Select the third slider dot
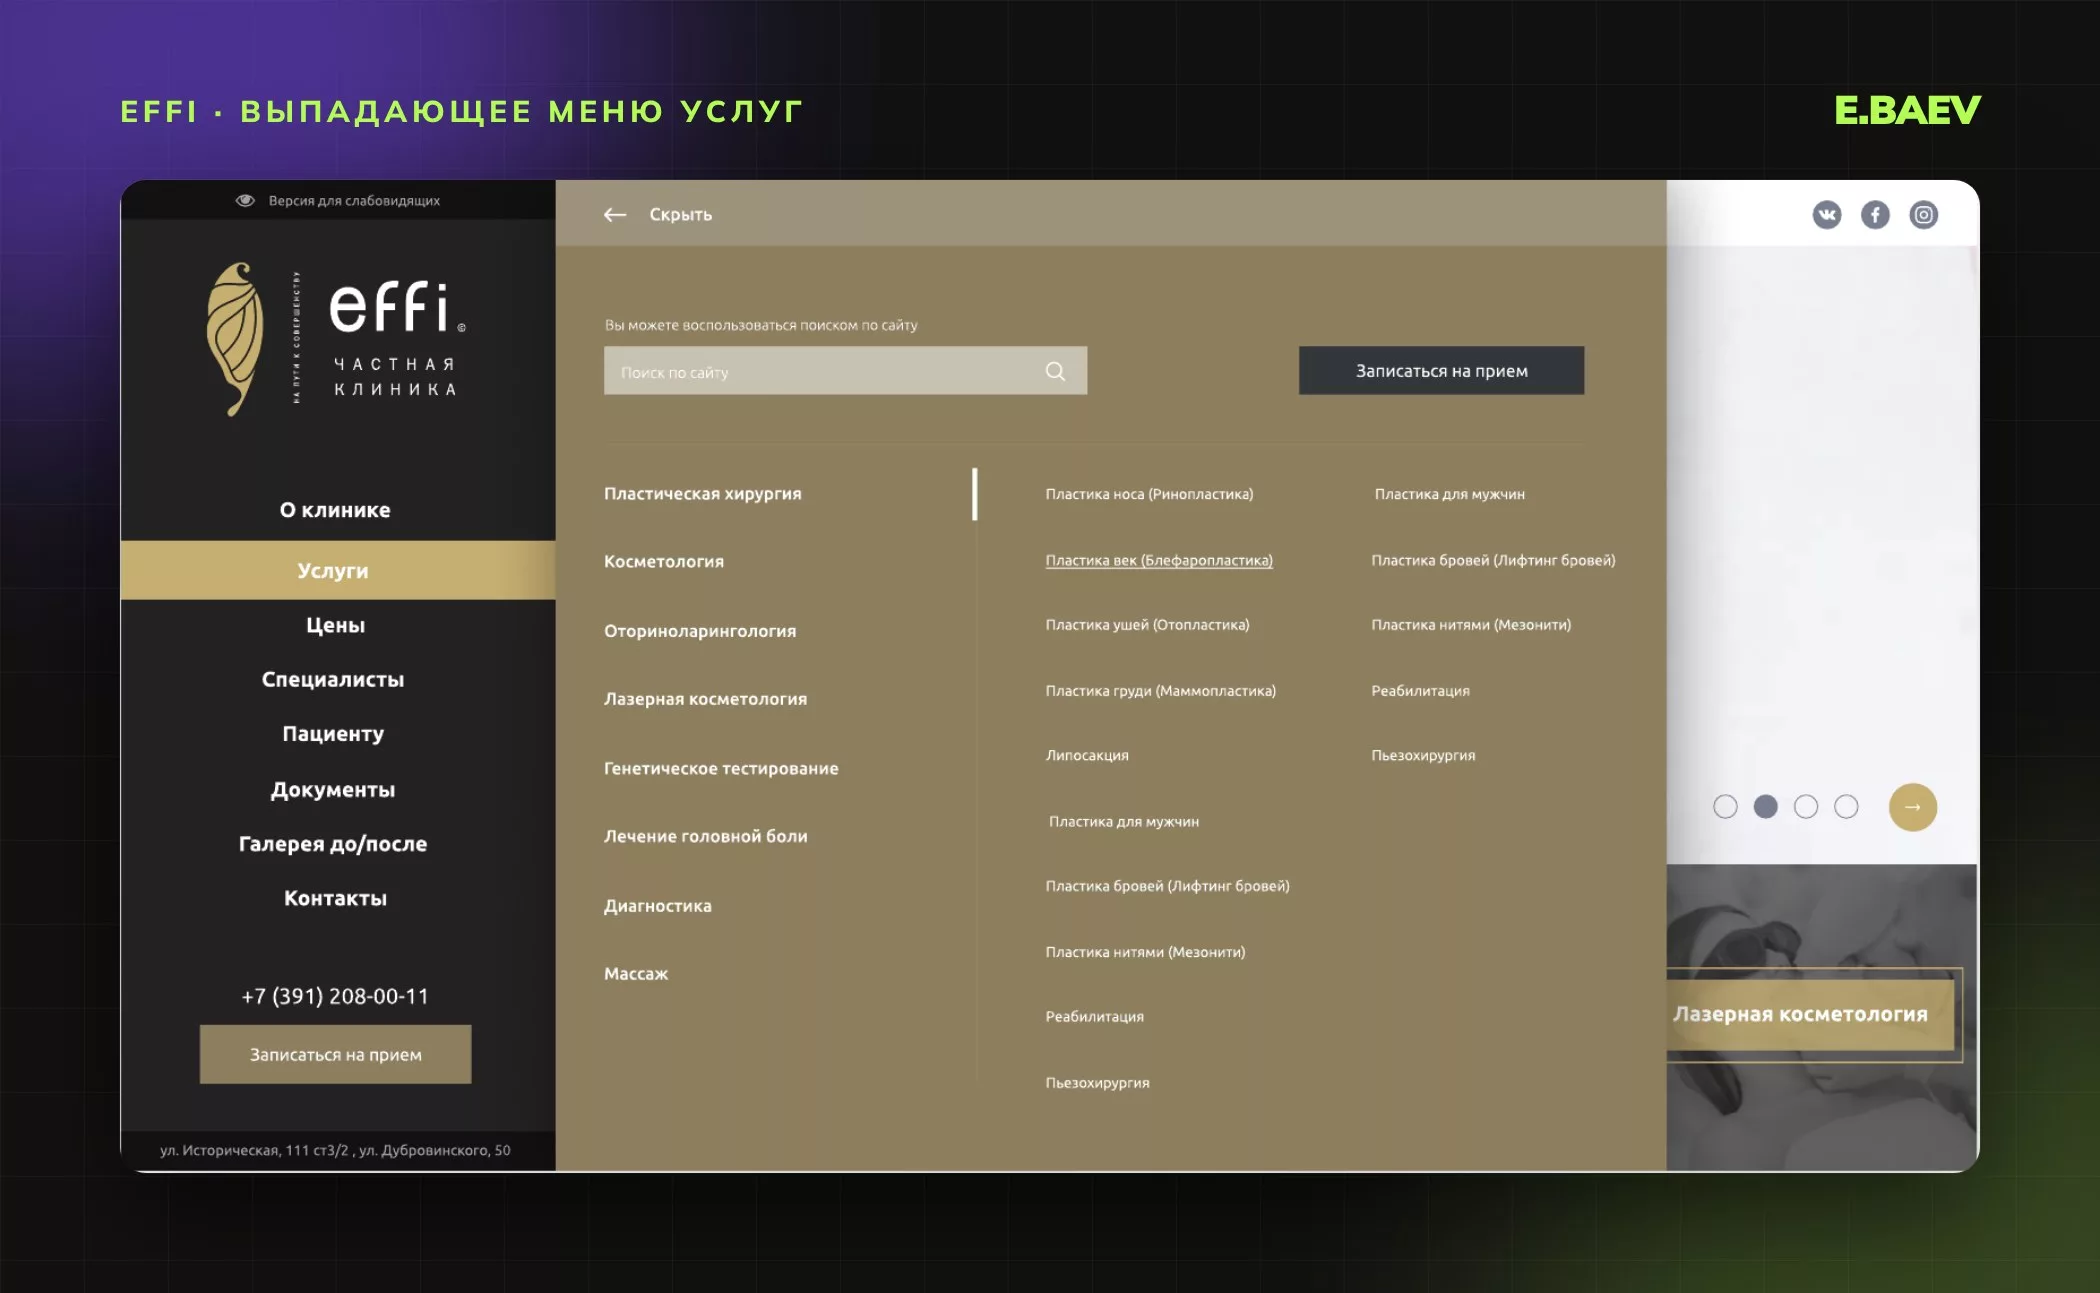 coord(1806,807)
